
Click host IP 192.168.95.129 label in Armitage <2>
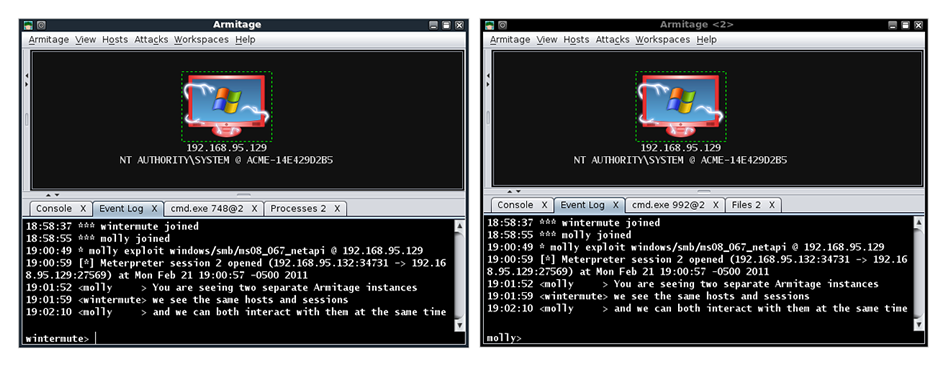pos(681,147)
